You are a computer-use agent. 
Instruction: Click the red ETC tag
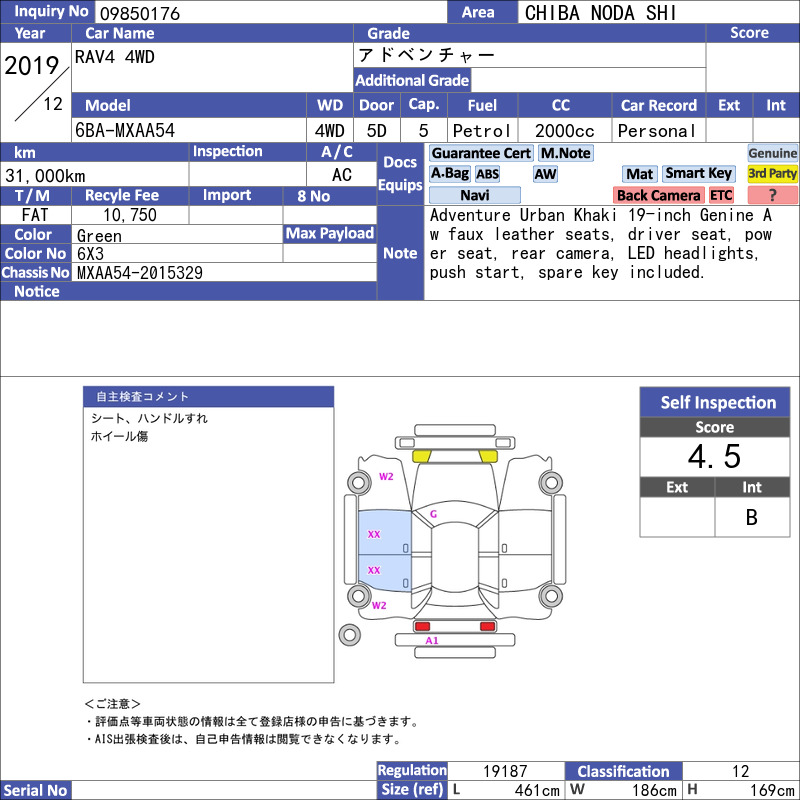pos(721,195)
